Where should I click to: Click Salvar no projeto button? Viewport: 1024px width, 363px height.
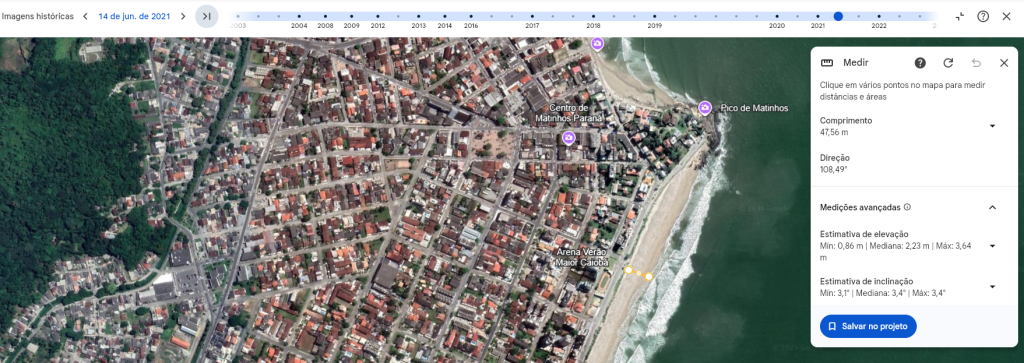click(868, 326)
